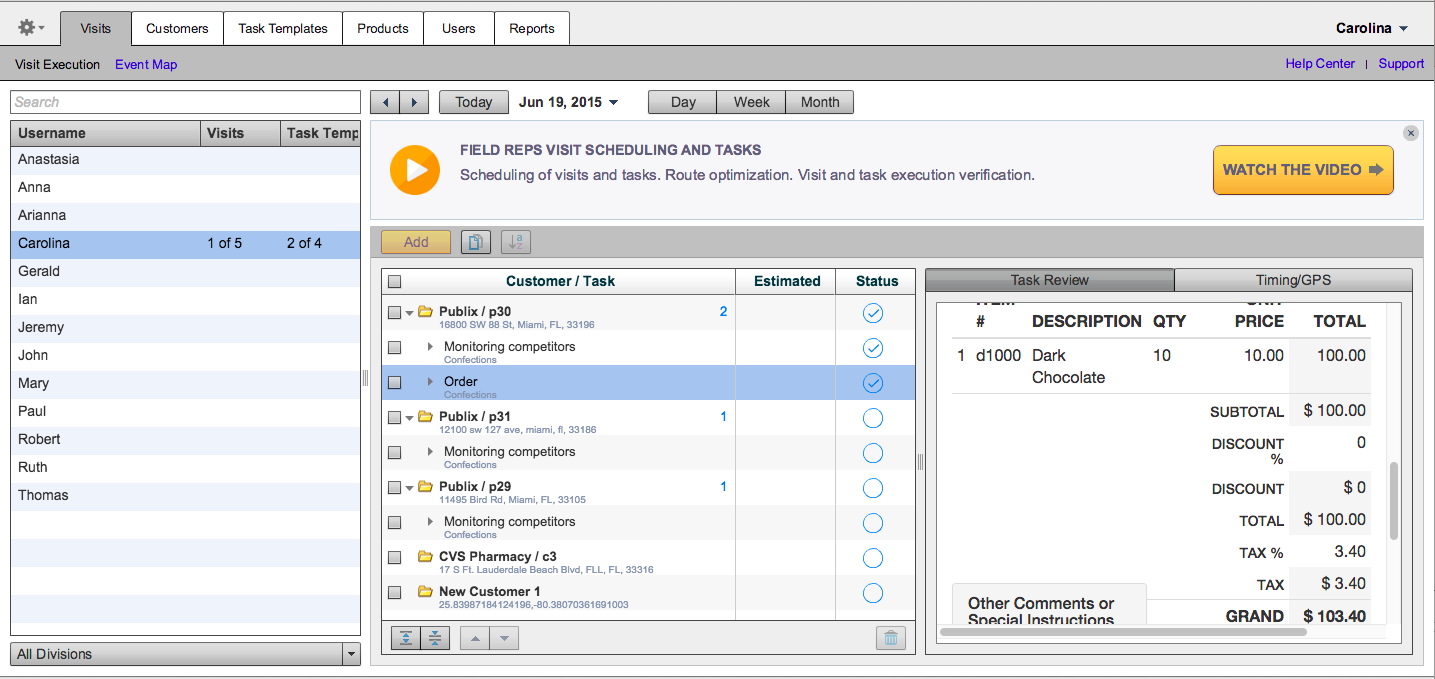Select user Anastasia in the list
The image size is (1435, 679).
click(x=186, y=159)
